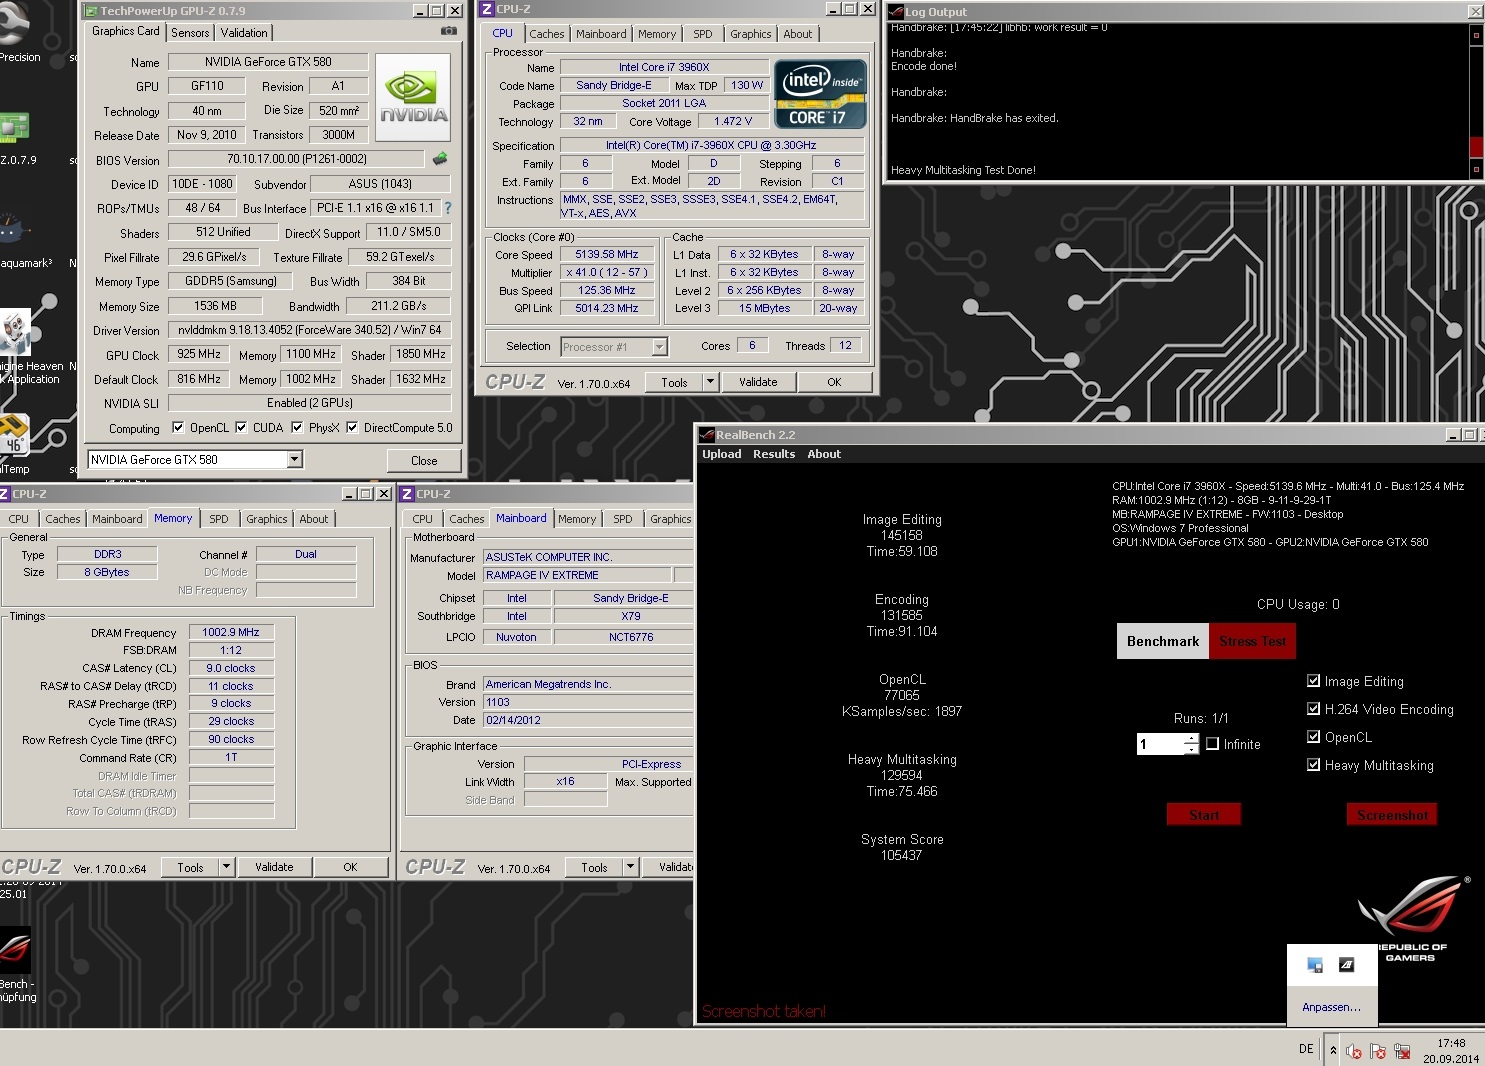1485x1066 pixels.
Task: Click the Screenshot button in RealBench
Action: (1392, 815)
